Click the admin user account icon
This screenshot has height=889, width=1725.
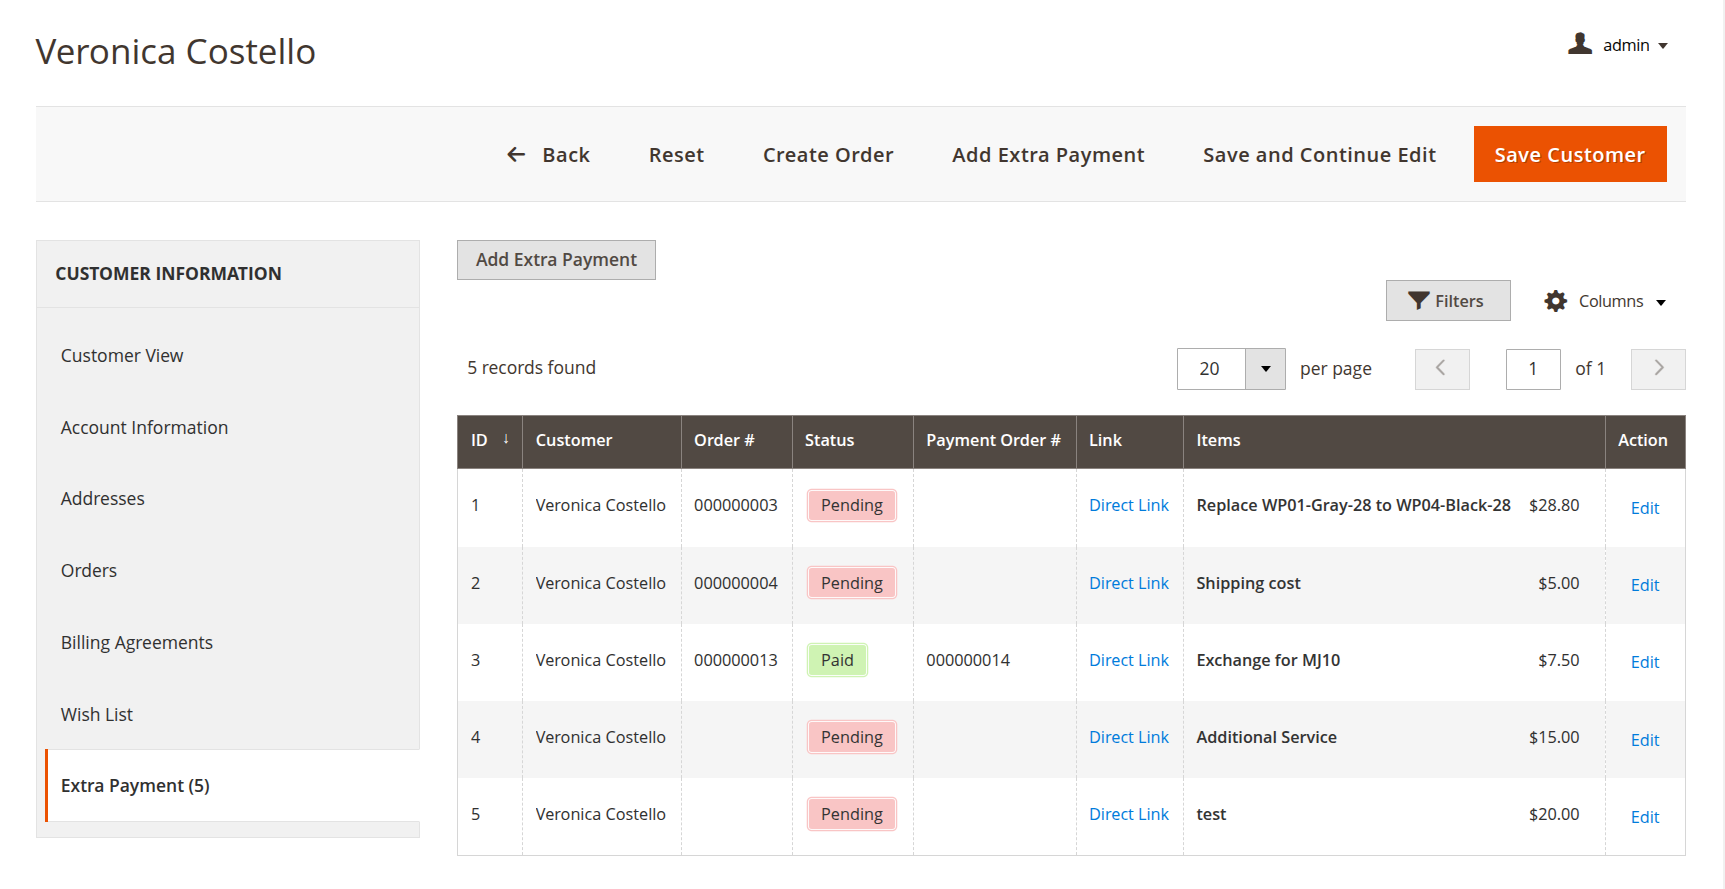point(1579,44)
